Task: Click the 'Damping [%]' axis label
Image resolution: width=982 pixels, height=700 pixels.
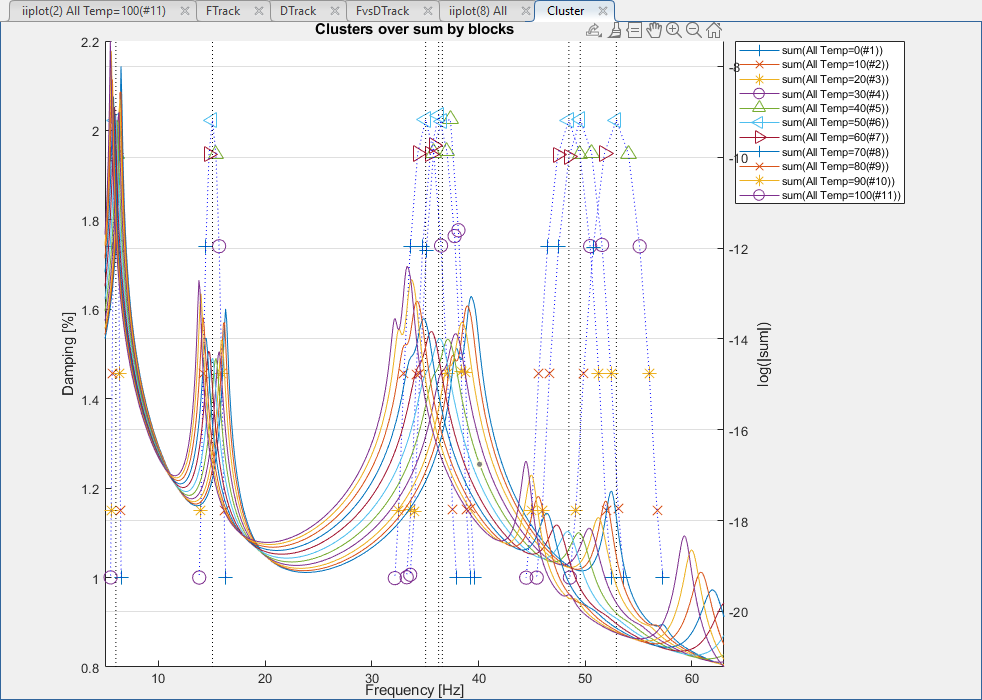Action: 68,355
